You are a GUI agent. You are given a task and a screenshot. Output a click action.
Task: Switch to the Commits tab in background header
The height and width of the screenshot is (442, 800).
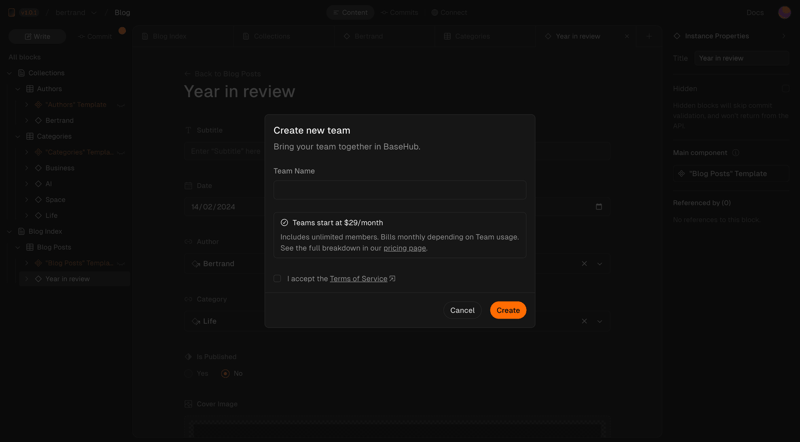point(399,12)
